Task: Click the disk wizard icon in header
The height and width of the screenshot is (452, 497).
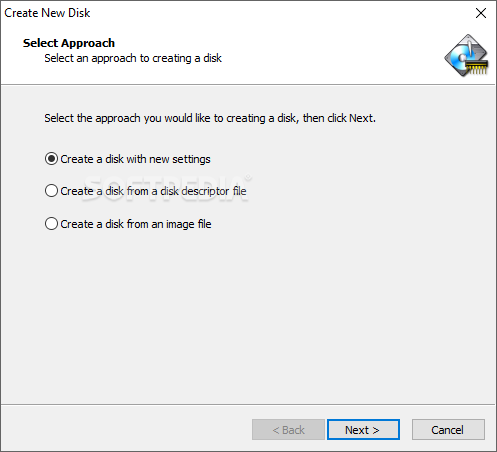Action: (466, 55)
